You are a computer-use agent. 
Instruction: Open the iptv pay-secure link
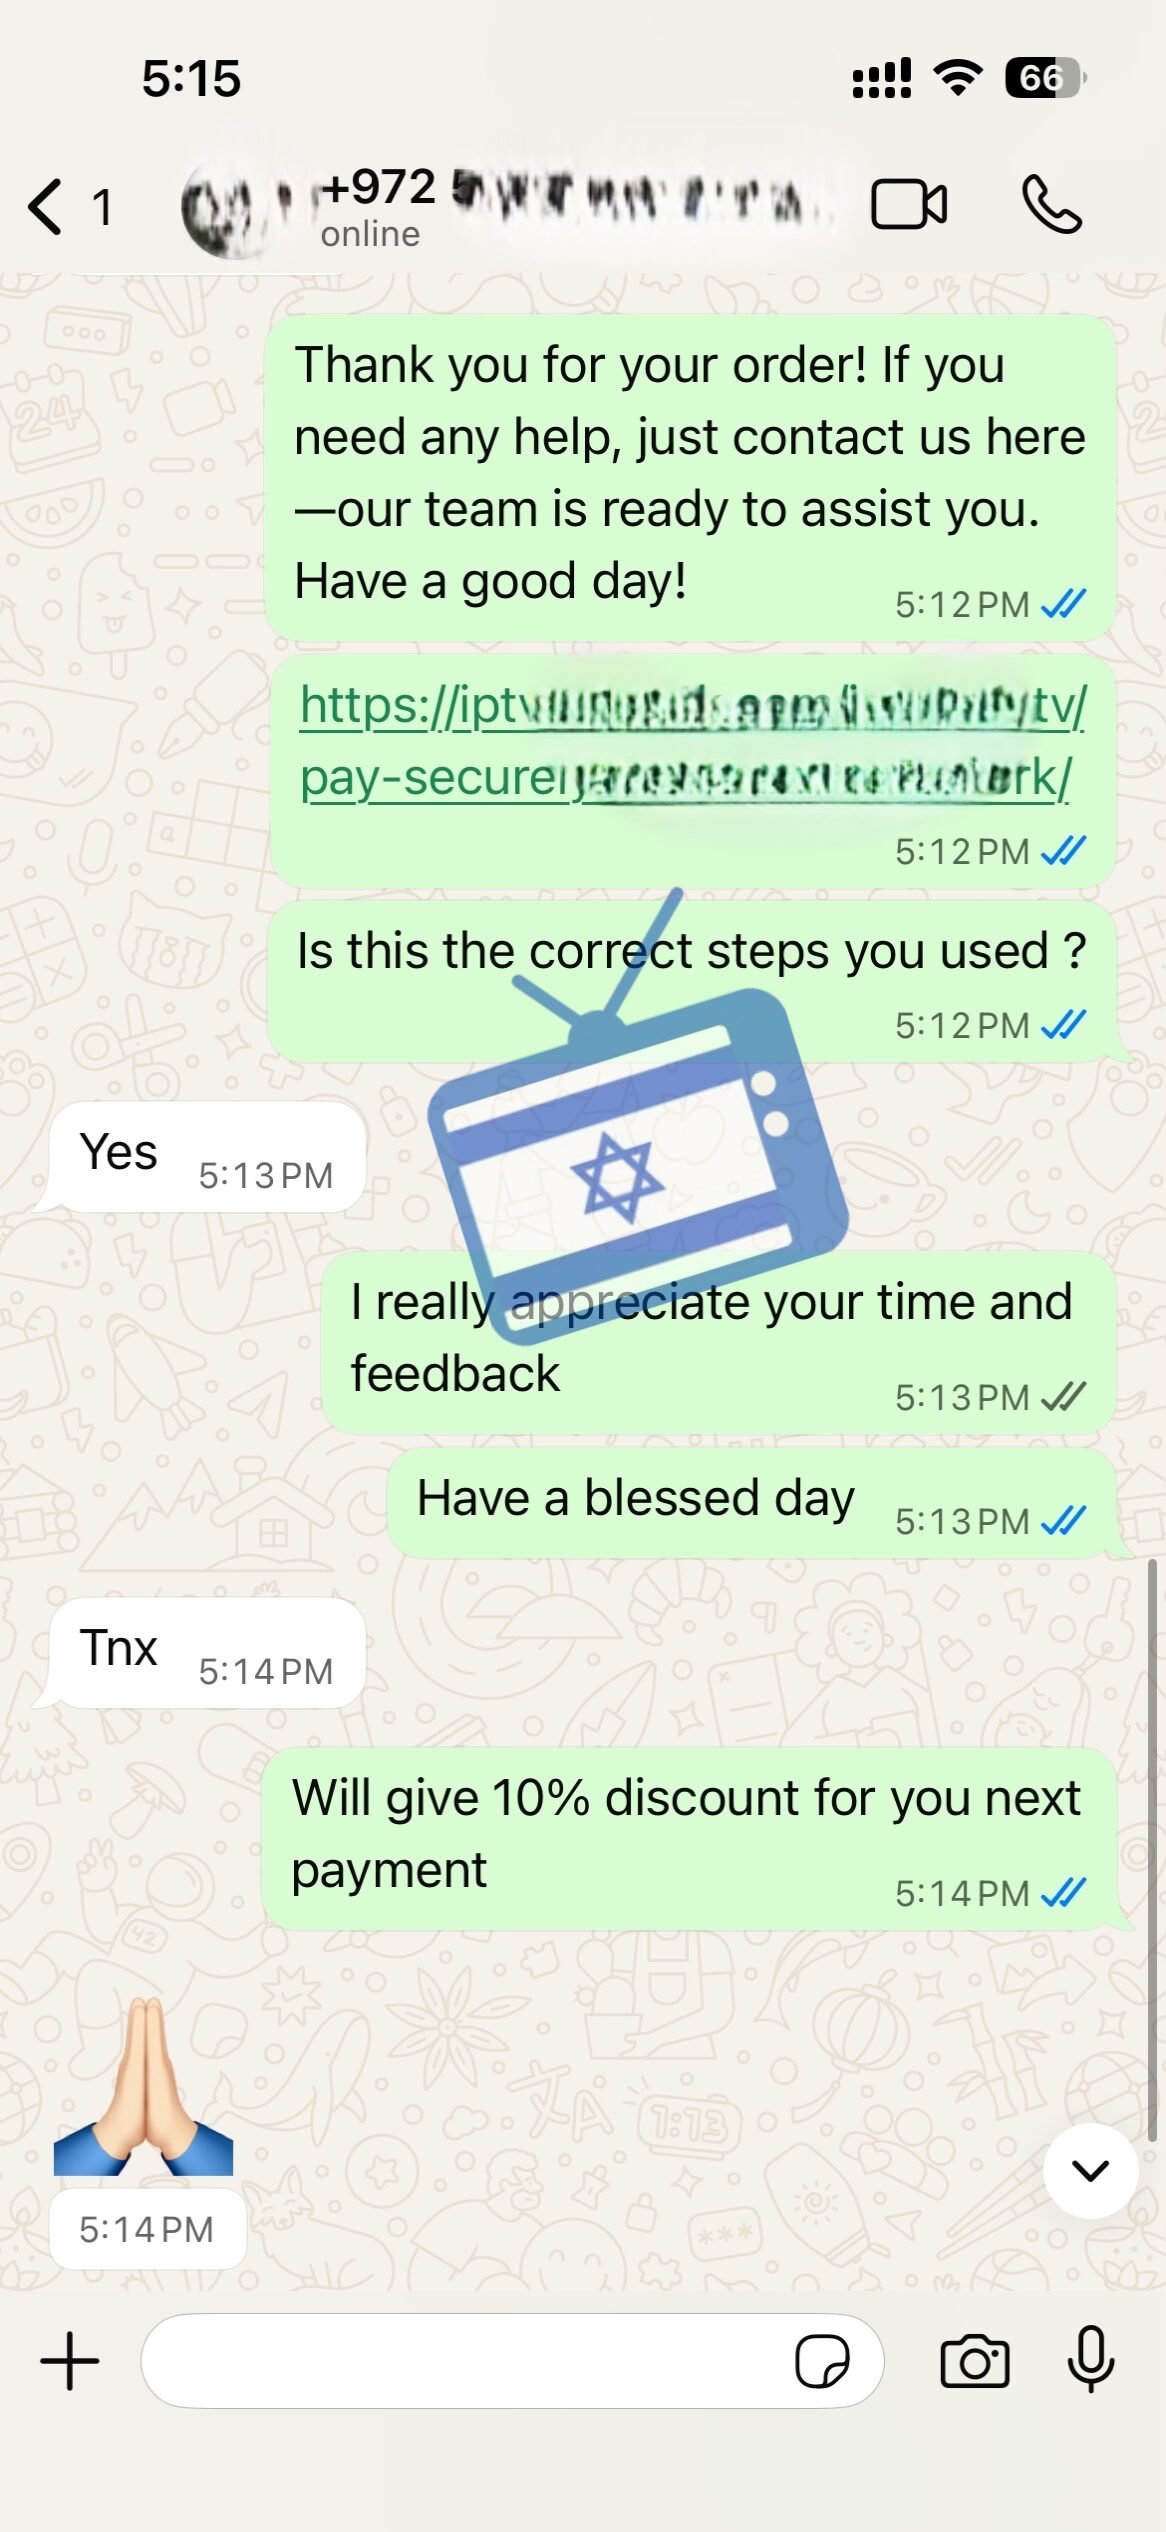click(x=692, y=741)
